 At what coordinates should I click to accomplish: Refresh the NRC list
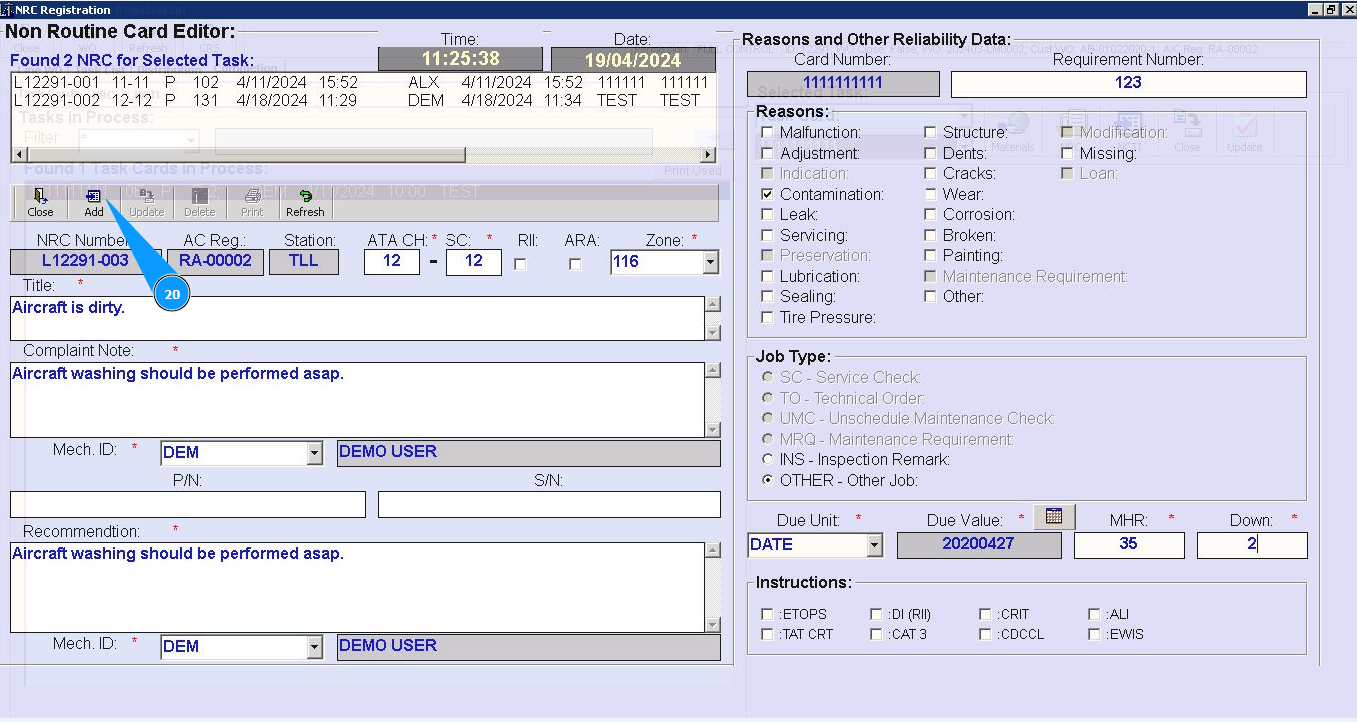305,203
